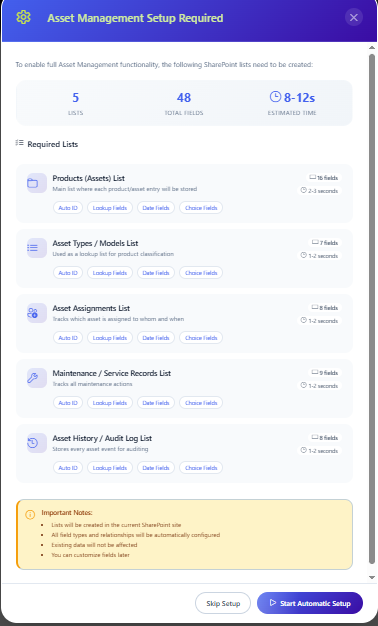Viewport: 378px width, 626px height.
Task: Click Lookup Fields tag under Maintenance / Service Records
Action: coord(110,403)
